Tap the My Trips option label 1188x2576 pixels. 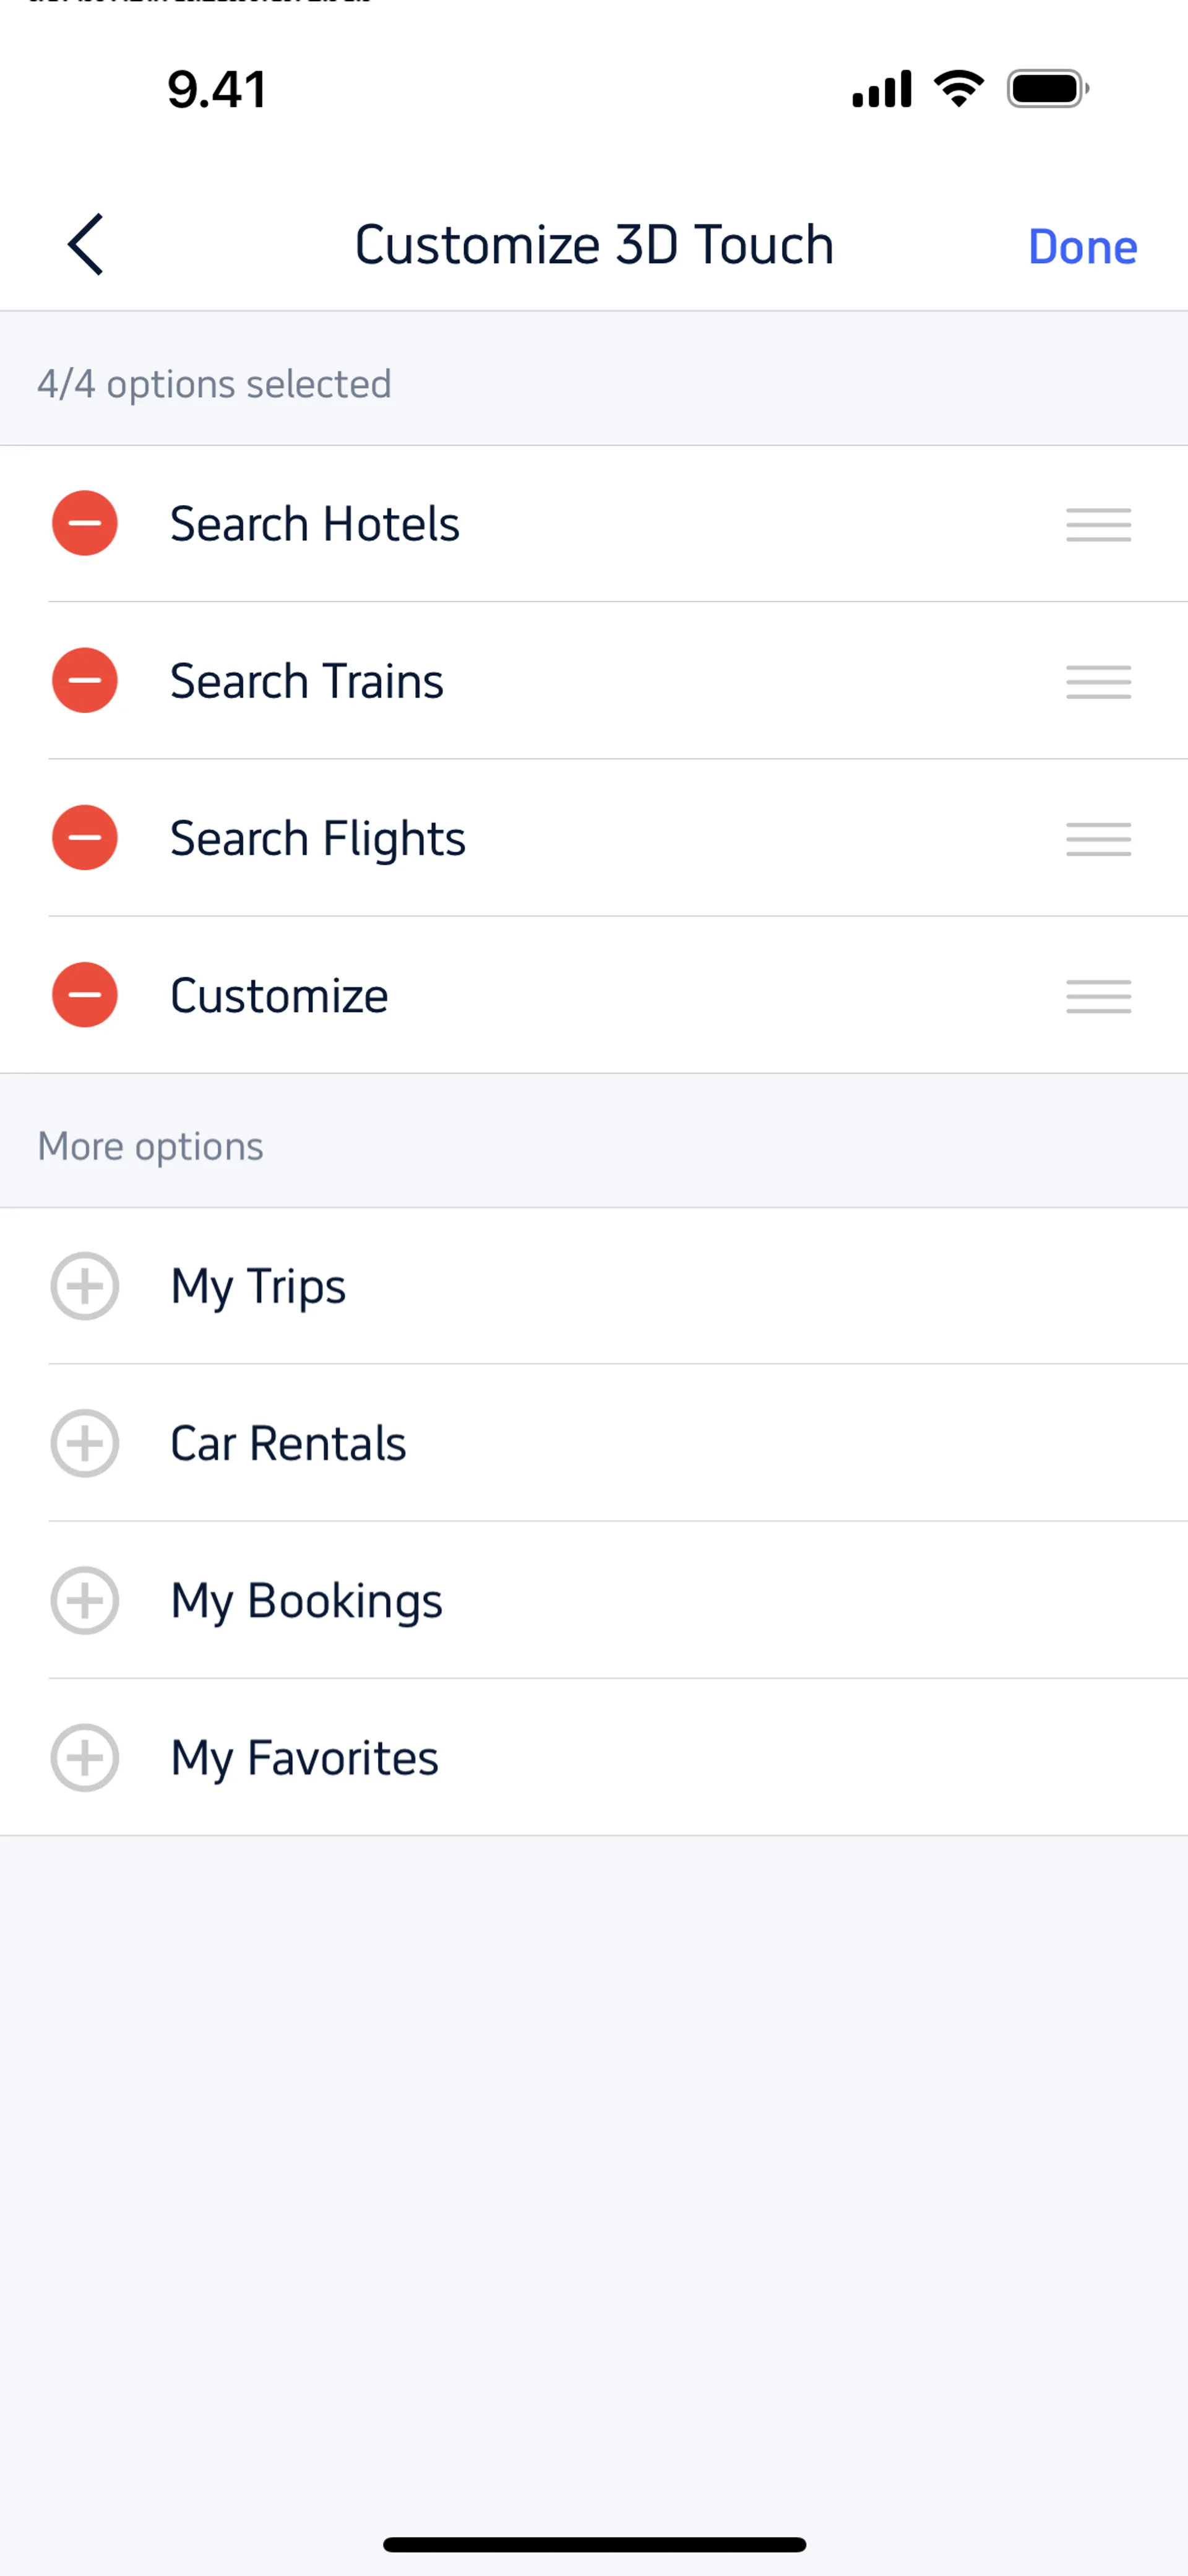click(258, 1287)
